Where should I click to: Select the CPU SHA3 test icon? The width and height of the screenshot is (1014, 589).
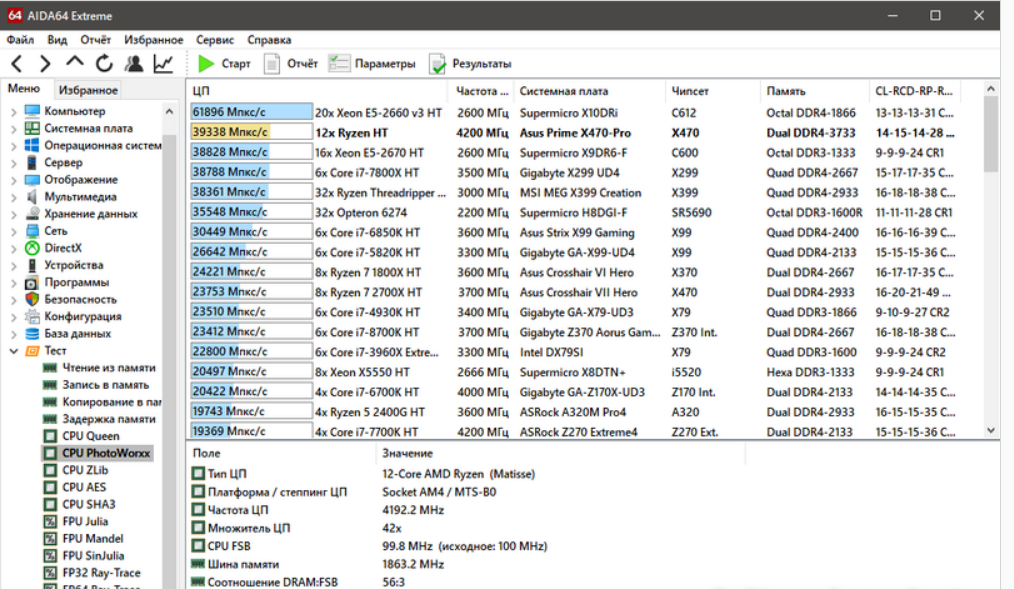[x=50, y=504]
